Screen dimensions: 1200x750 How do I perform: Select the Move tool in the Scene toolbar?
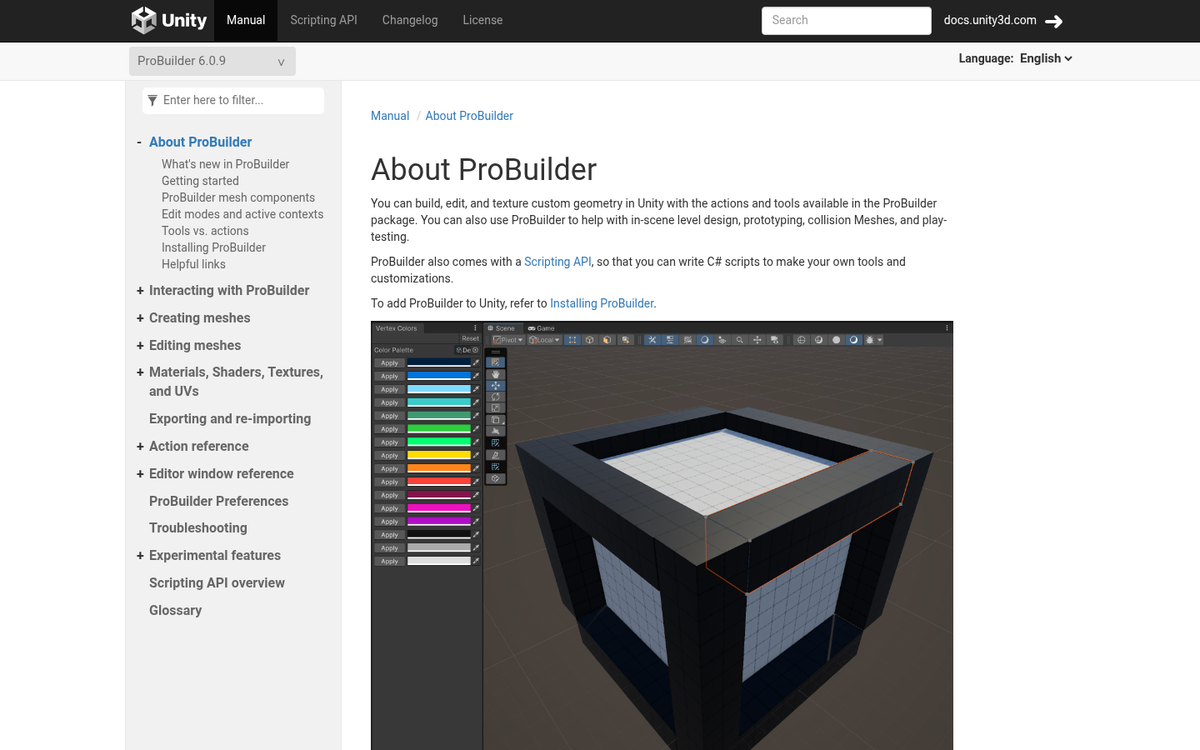tap(495, 385)
